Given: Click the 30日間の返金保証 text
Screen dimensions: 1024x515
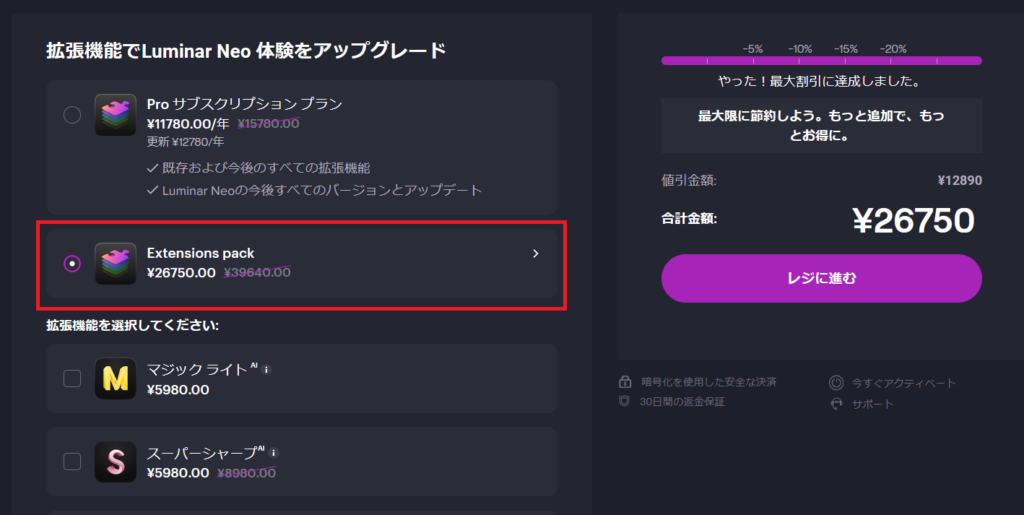Looking at the screenshot, I should click(x=682, y=401).
